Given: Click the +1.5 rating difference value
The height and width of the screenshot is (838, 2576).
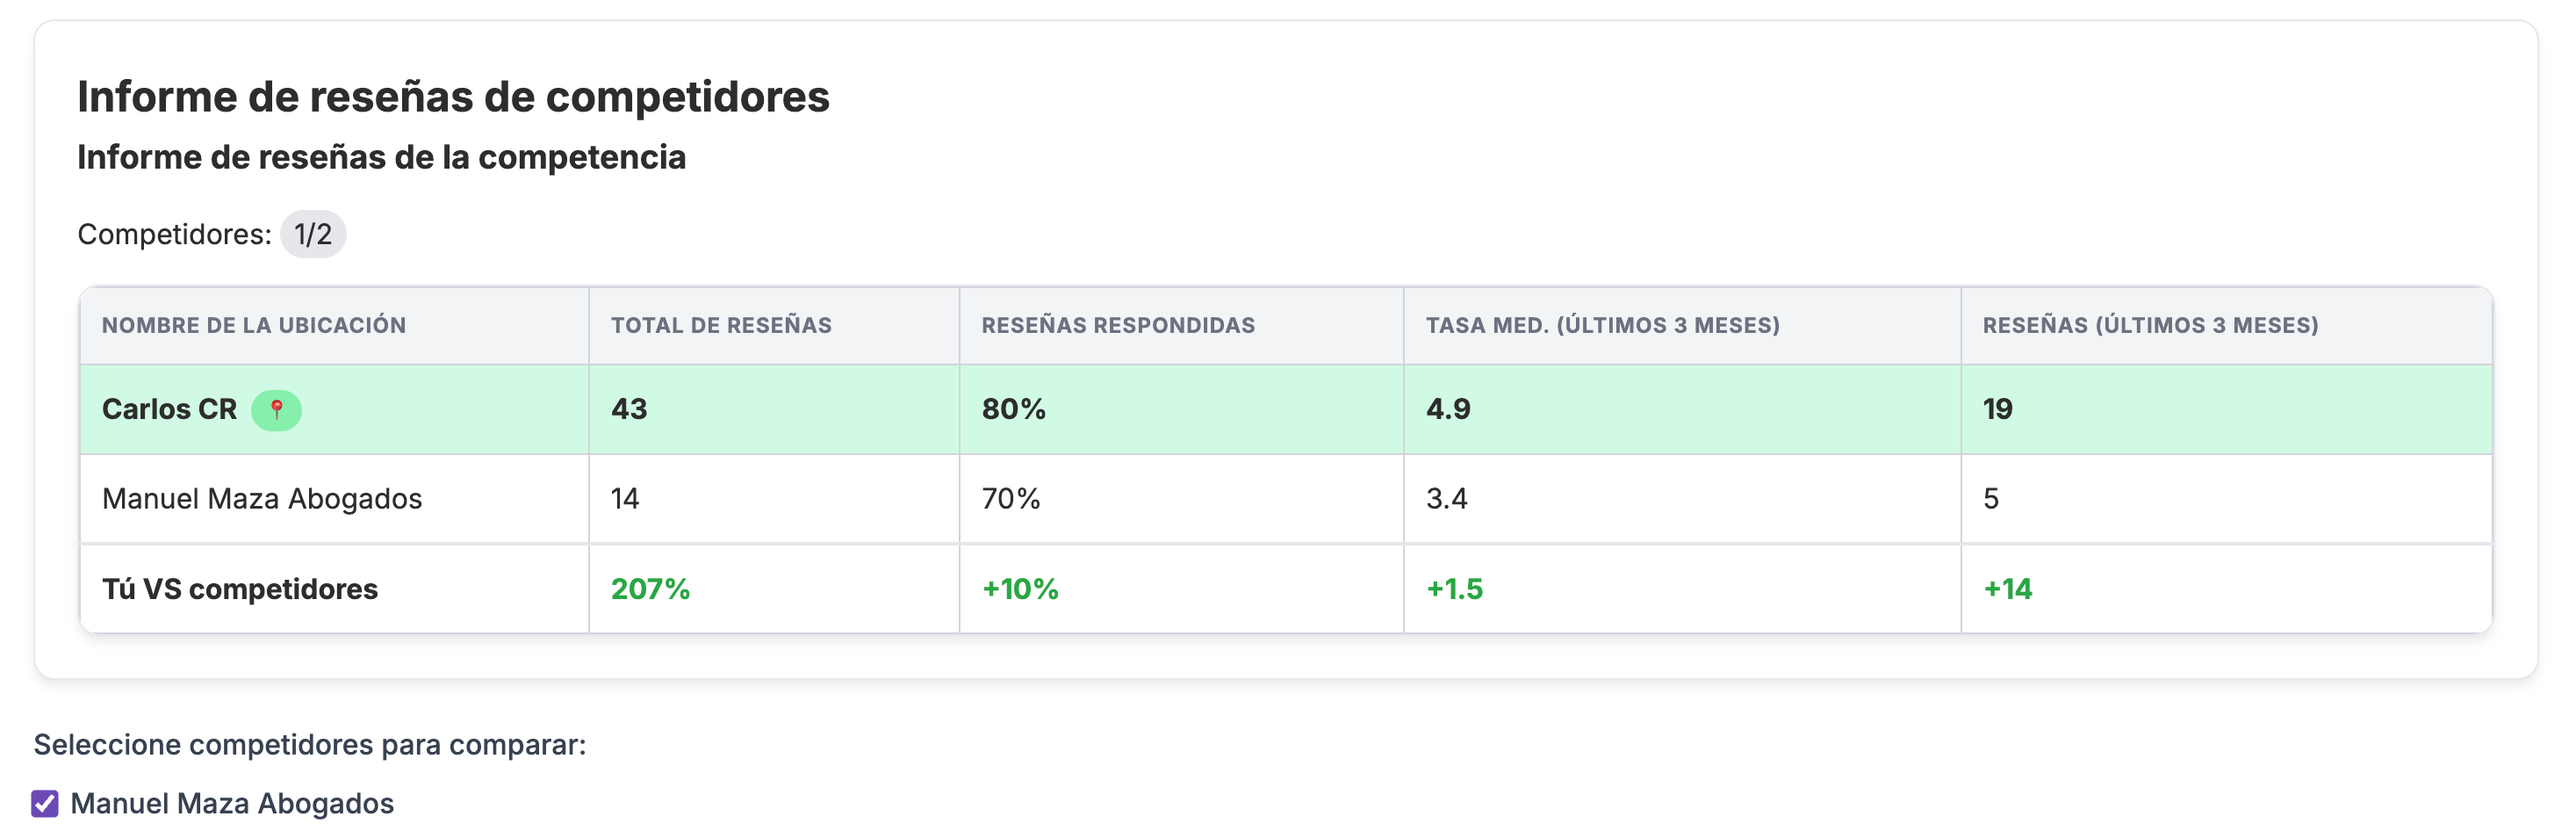Looking at the screenshot, I should pyautogui.click(x=1453, y=589).
